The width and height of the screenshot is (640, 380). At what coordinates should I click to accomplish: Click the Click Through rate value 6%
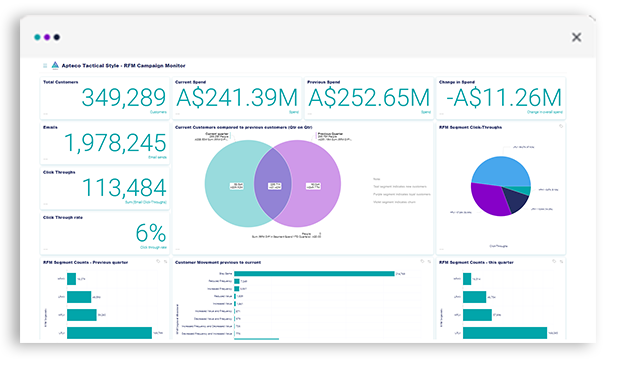[x=151, y=233]
